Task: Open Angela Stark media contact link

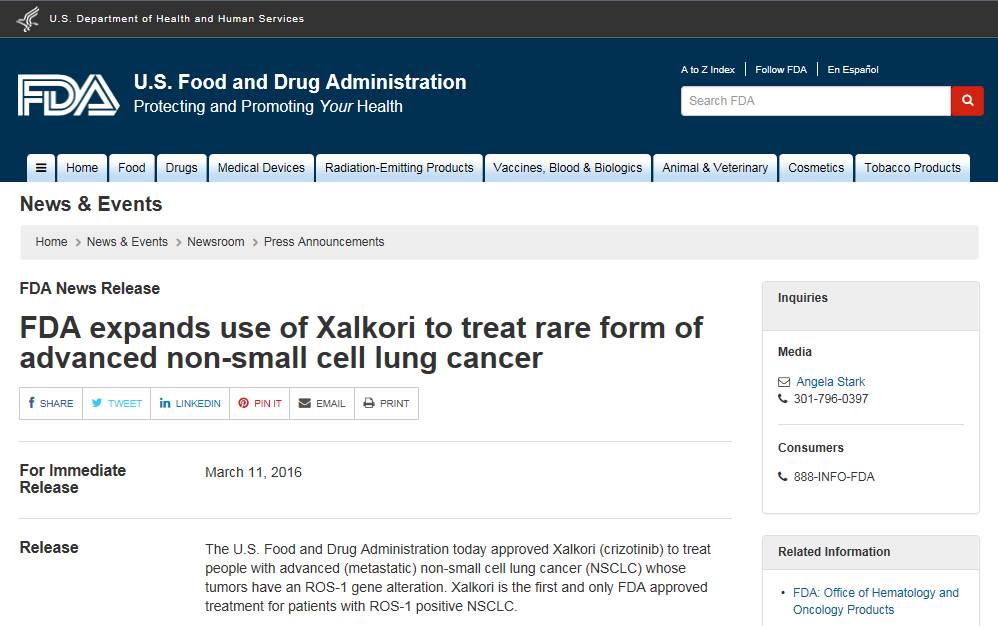Action: click(830, 382)
